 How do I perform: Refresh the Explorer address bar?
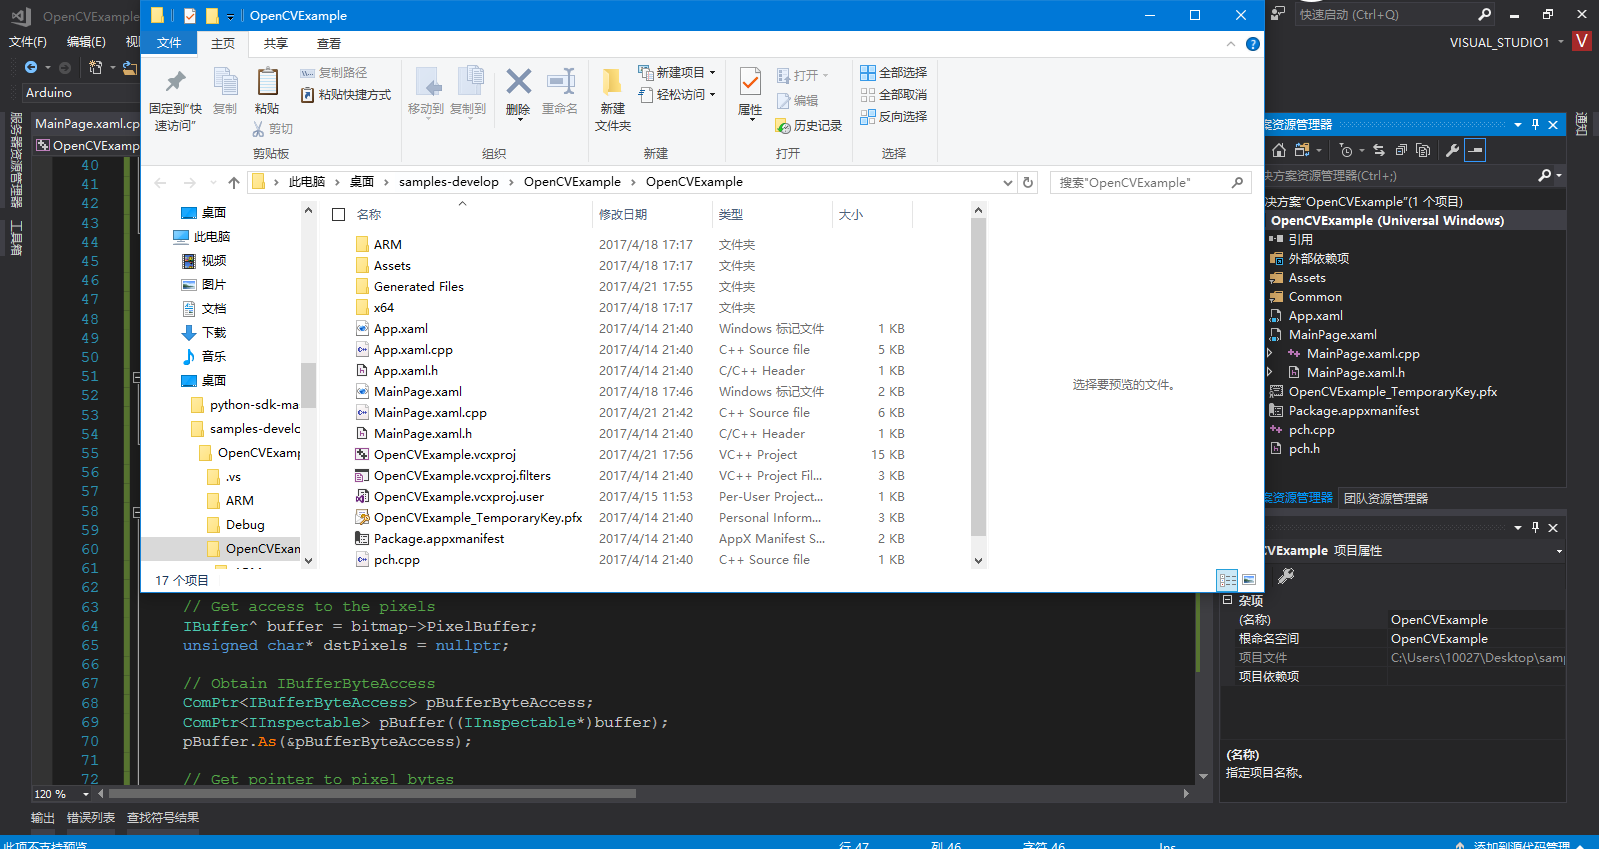pyautogui.click(x=1028, y=182)
